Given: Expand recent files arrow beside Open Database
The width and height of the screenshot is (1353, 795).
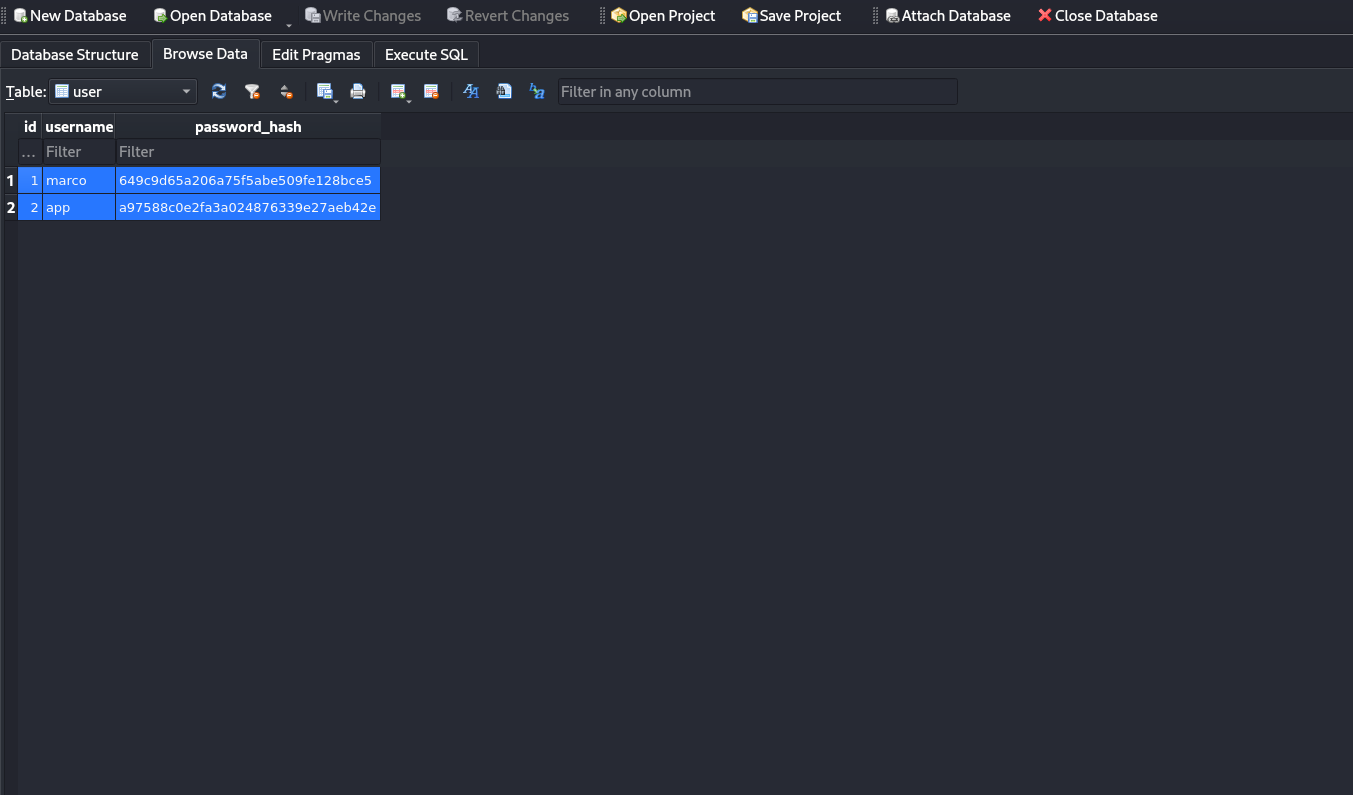Looking at the screenshot, I should click(289, 22).
